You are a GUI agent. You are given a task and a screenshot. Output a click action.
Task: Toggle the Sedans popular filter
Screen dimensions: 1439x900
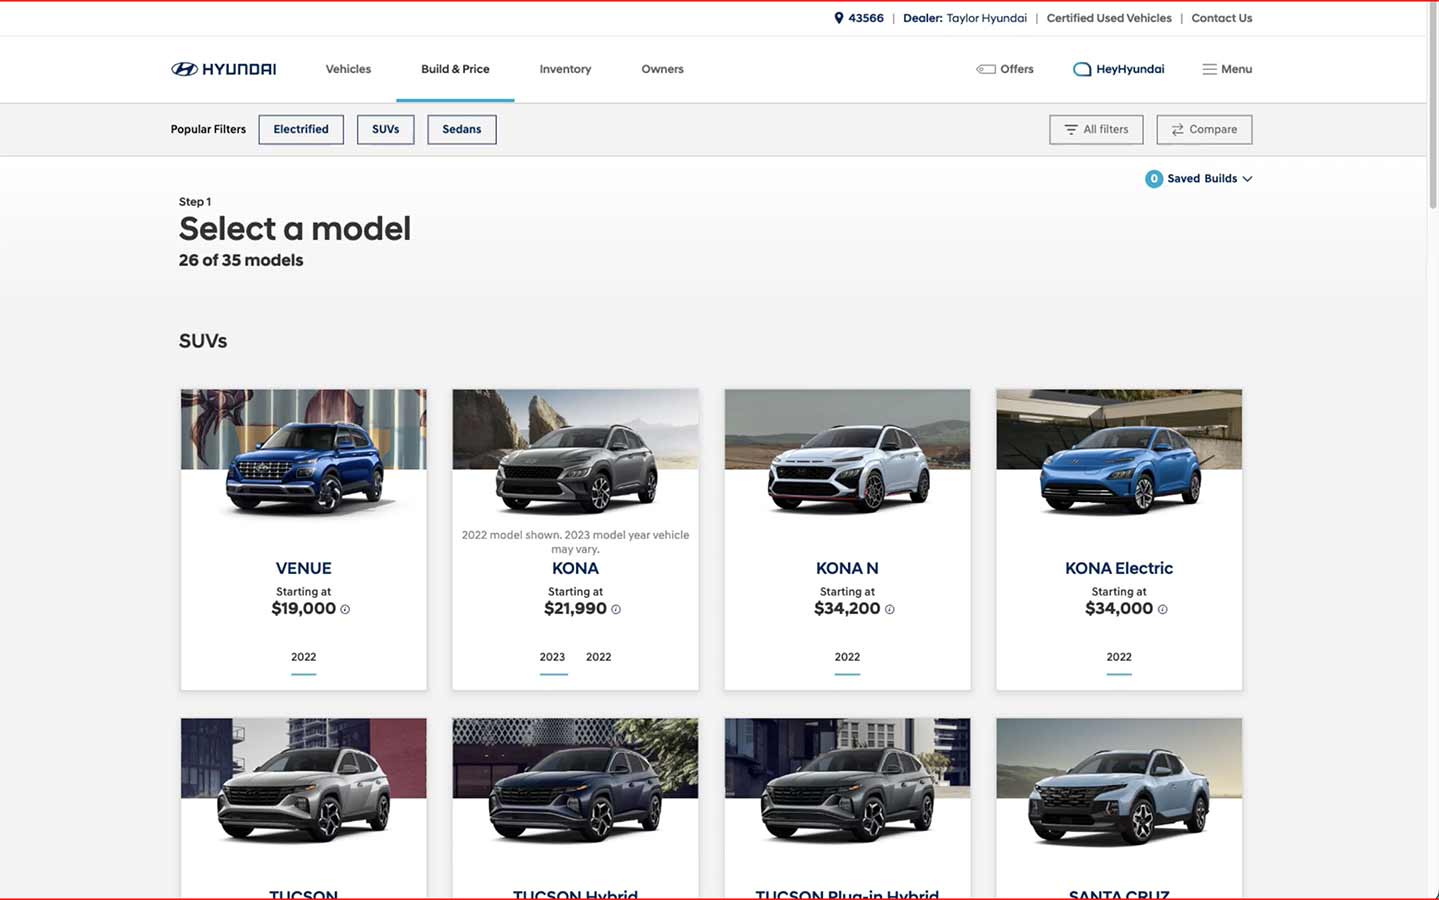coord(461,129)
